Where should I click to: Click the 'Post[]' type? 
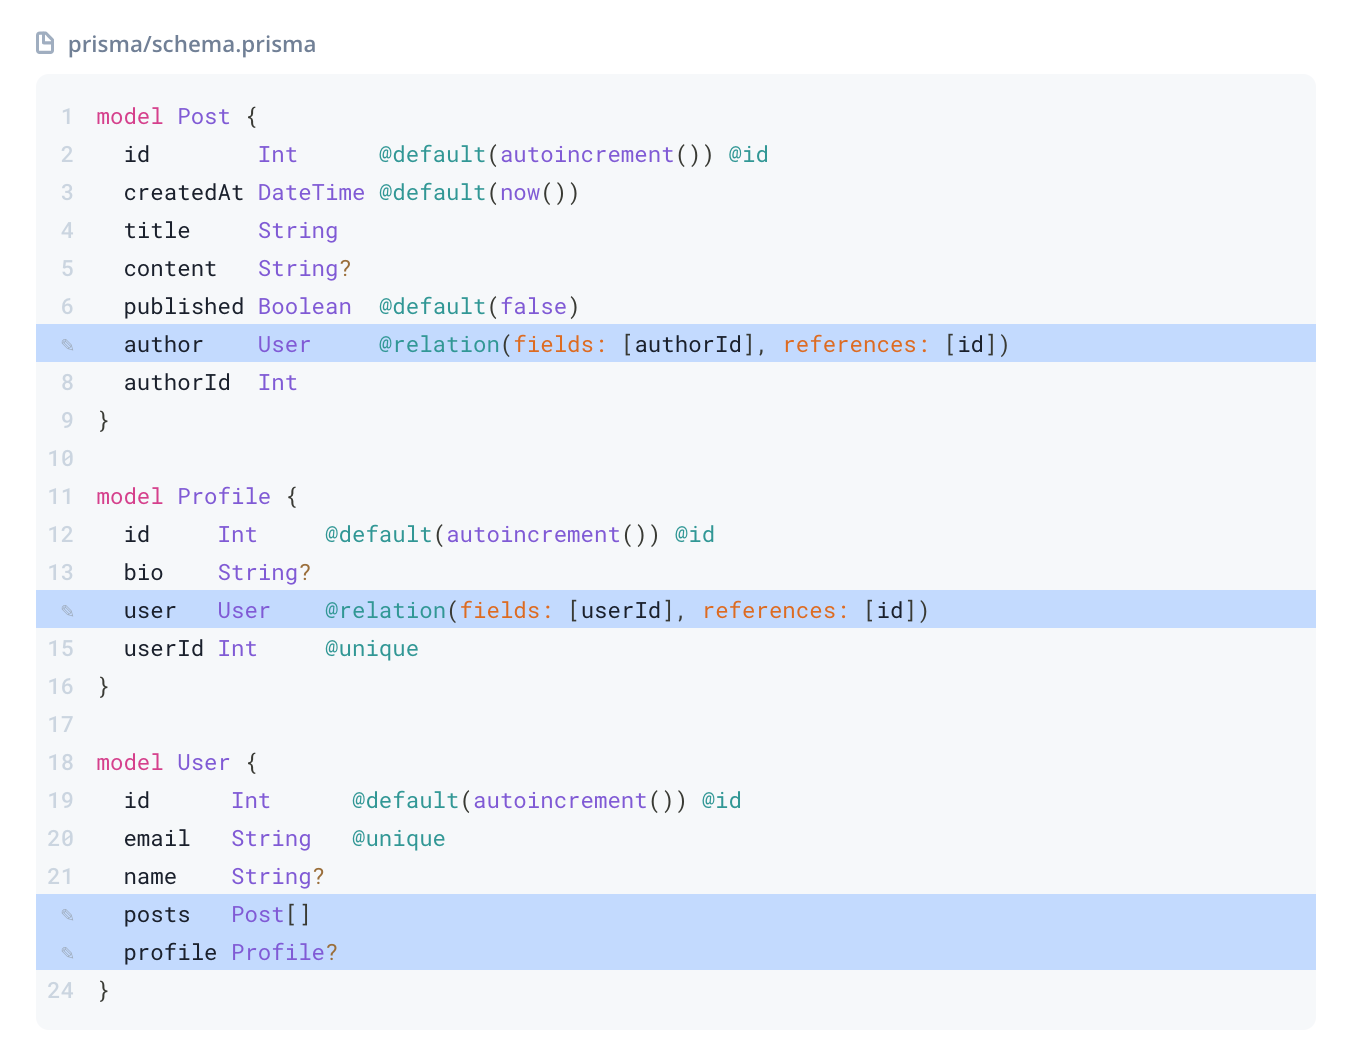pyautogui.click(x=271, y=915)
